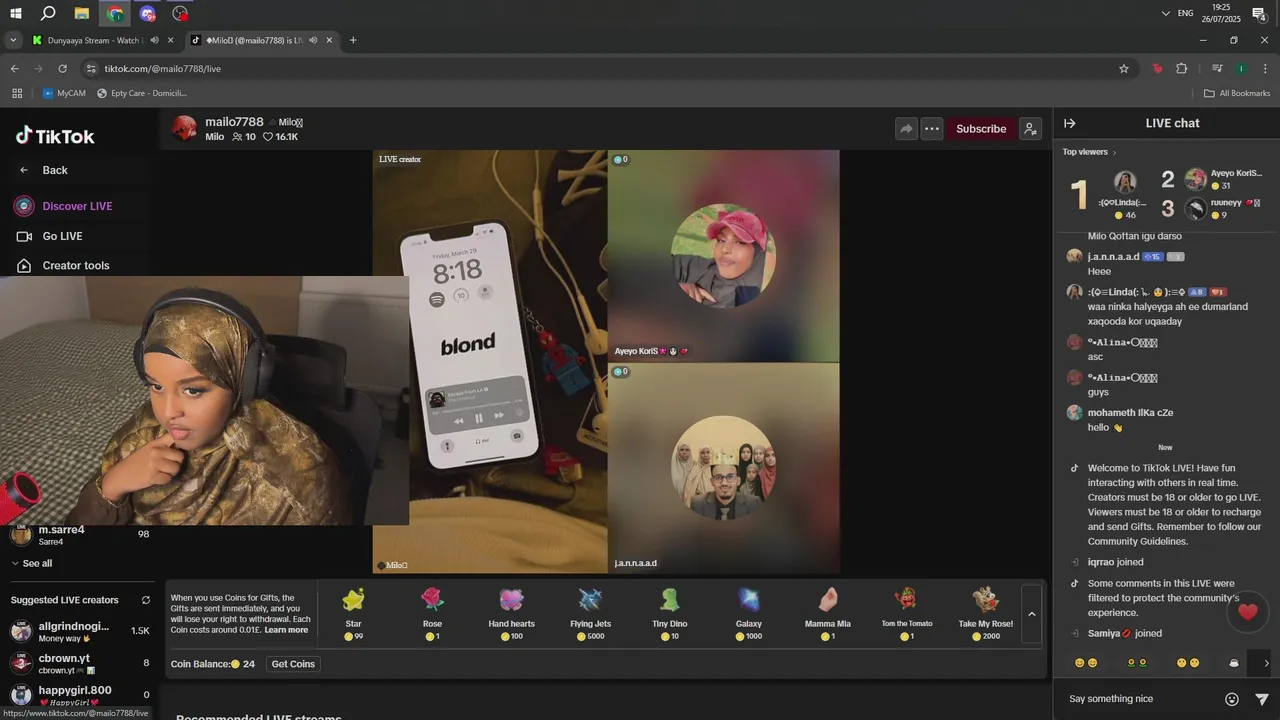Viewport: 1280px width, 720px height.
Task: Open top viewer ruuneyy avatar
Action: pos(1196,208)
